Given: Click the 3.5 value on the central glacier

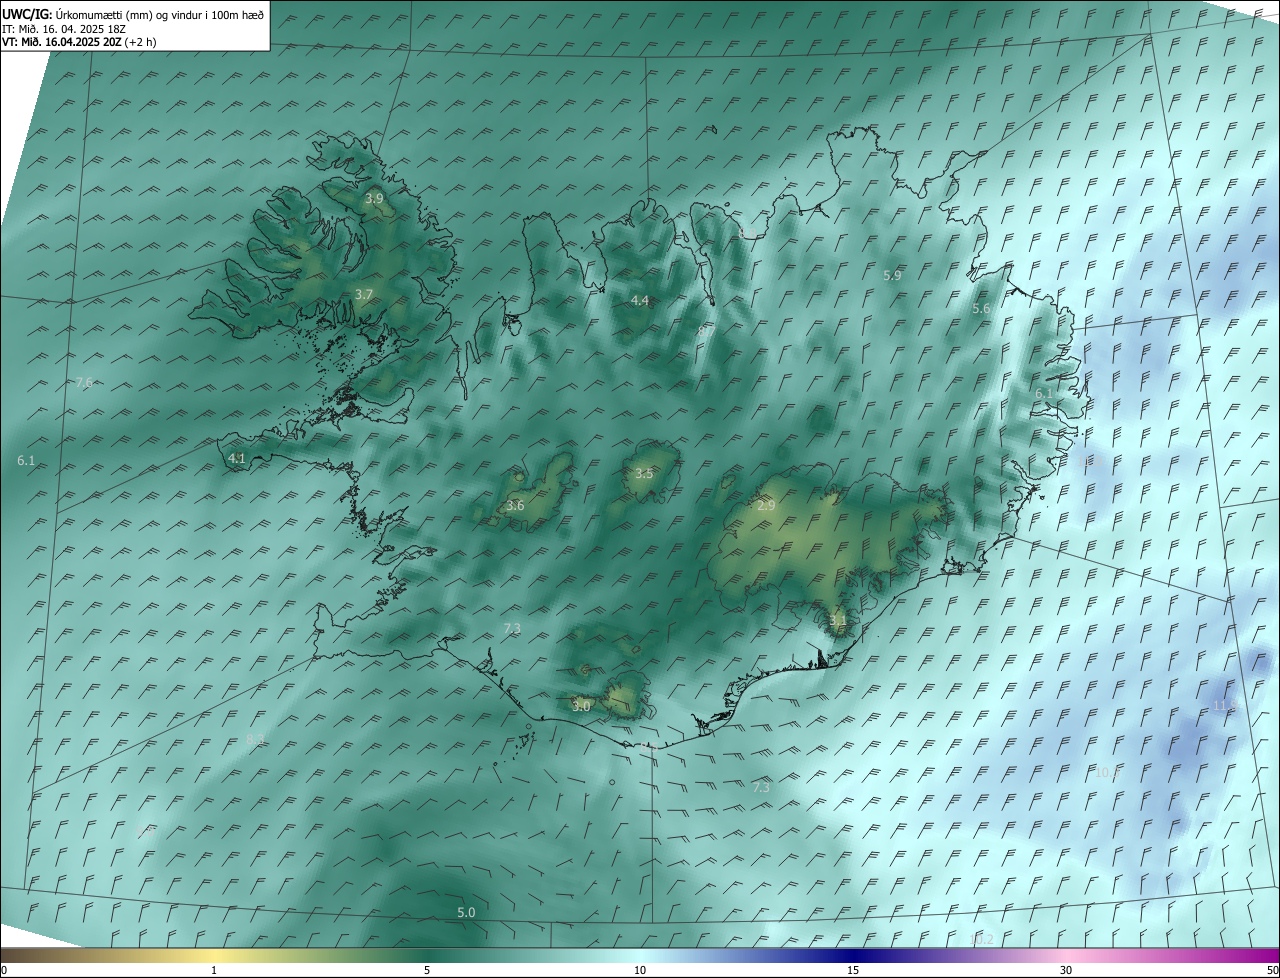Looking at the screenshot, I should pyautogui.click(x=644, y=473).
